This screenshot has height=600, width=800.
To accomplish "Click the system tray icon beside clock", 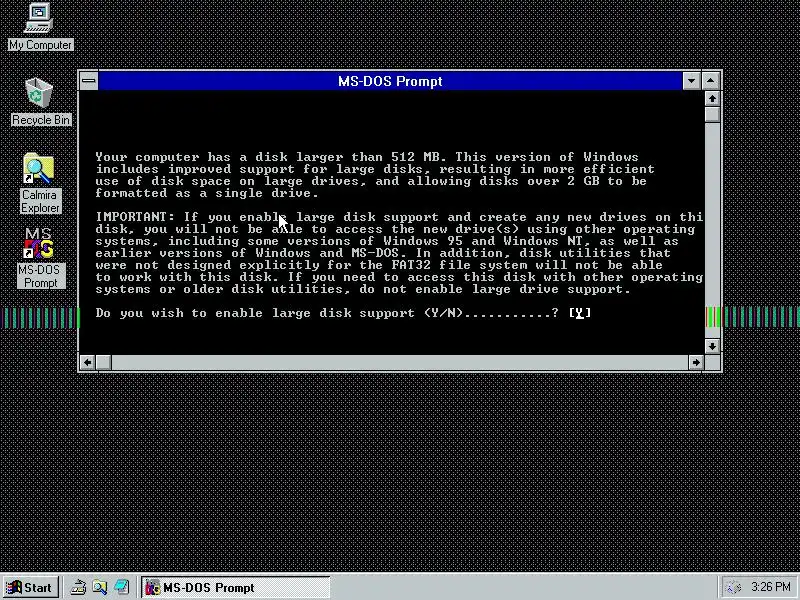I will click(x=734, y=588).
